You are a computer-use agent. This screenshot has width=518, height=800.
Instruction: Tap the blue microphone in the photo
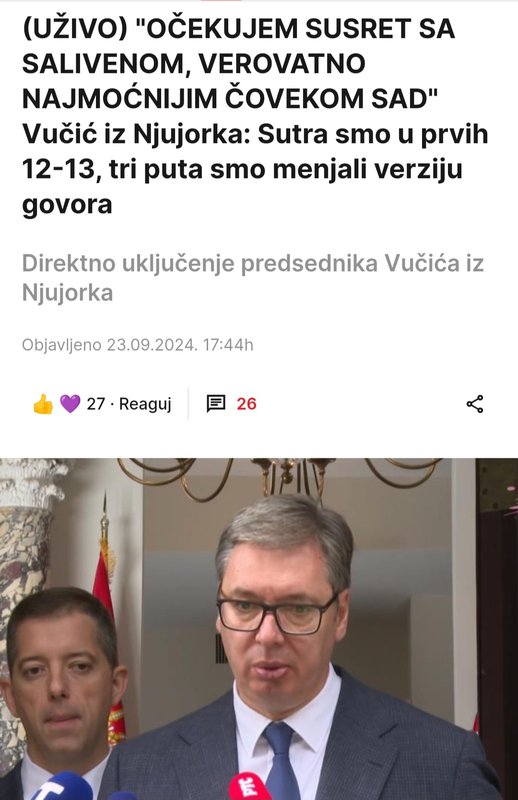point(64,786)
